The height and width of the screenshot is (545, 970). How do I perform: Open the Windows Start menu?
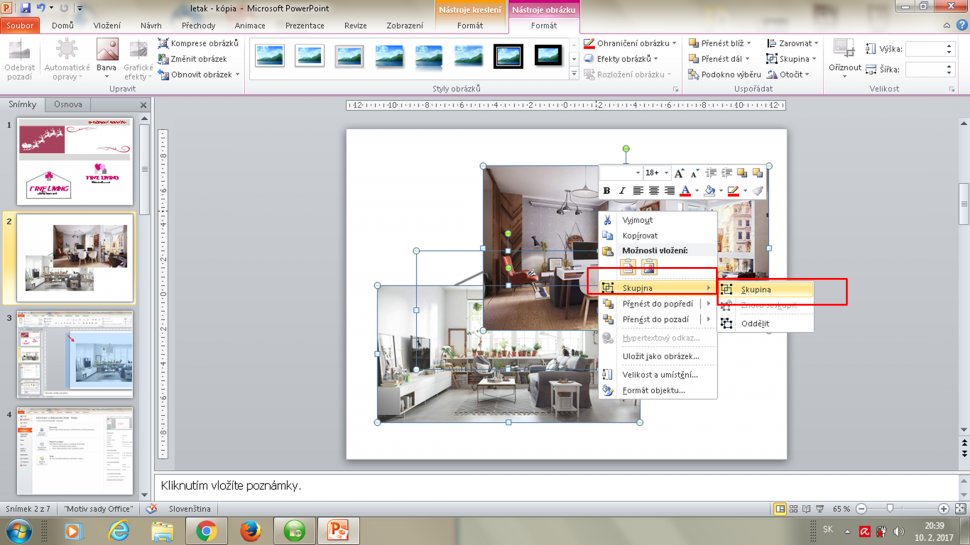pyautogui.click(x=18, y=531)
